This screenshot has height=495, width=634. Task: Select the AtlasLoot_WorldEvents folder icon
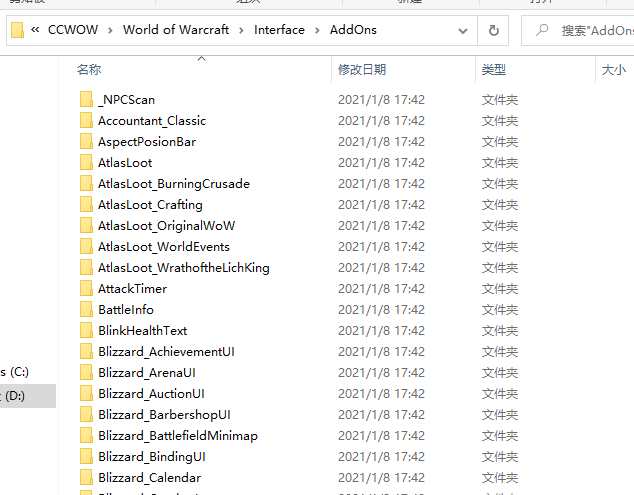tap(86, 246)
